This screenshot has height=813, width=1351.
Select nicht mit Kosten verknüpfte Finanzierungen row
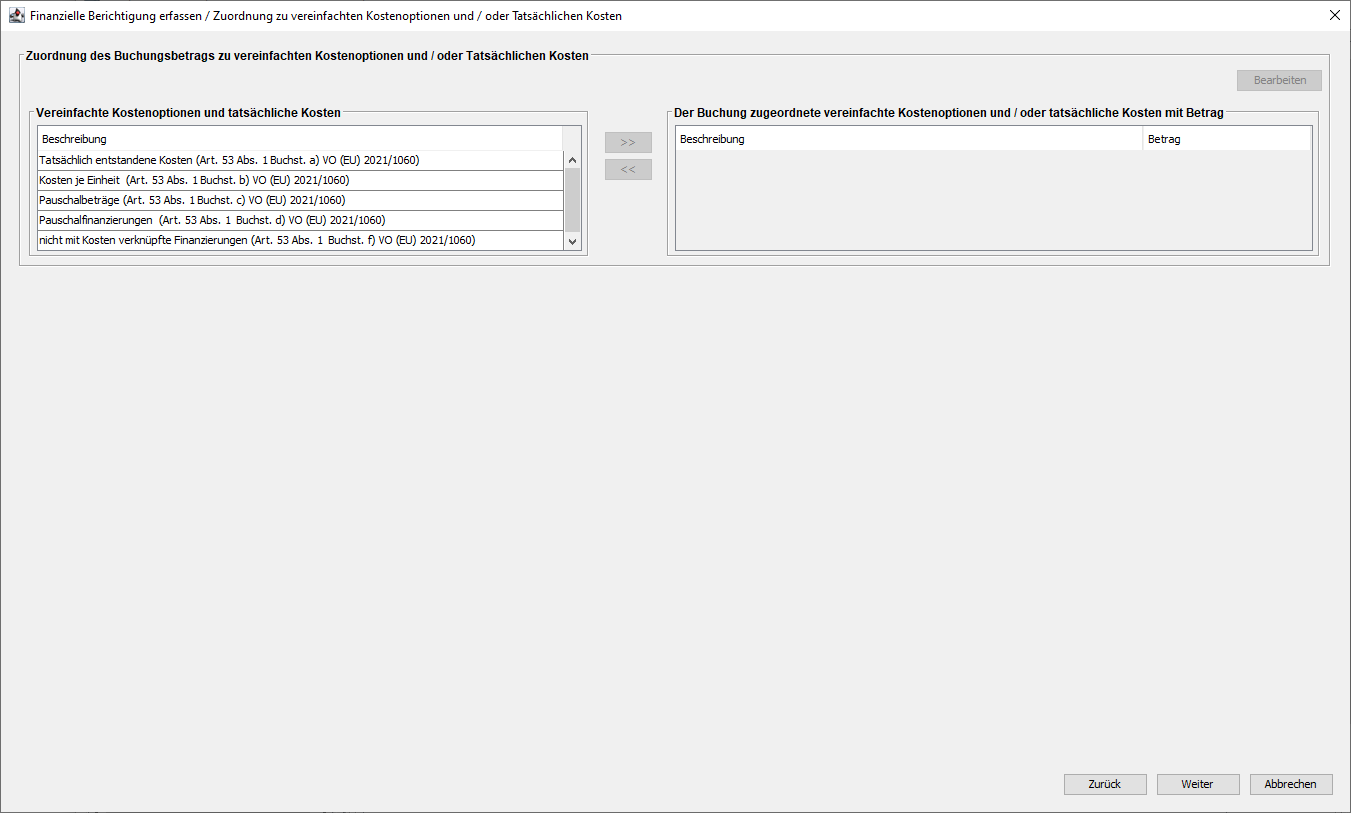(x=300, y=240)
